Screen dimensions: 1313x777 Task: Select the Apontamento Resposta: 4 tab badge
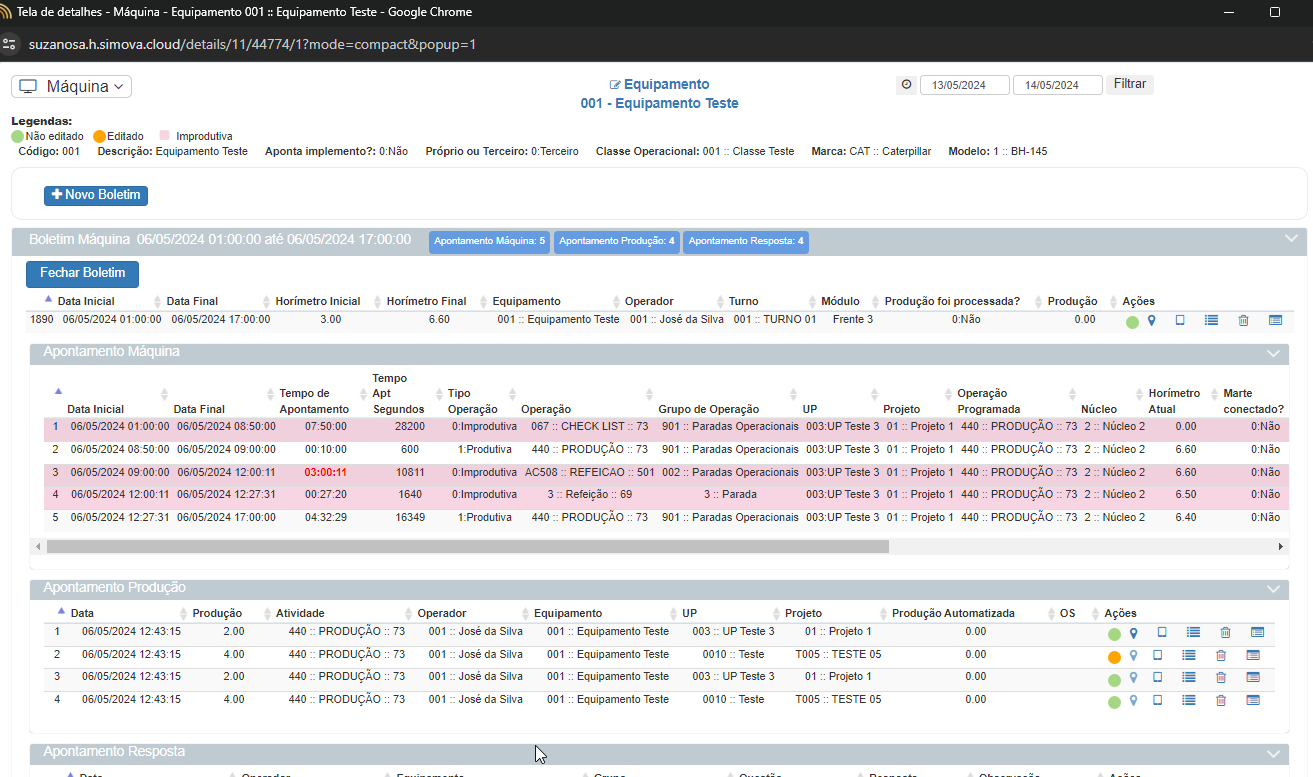coord(746,241)
